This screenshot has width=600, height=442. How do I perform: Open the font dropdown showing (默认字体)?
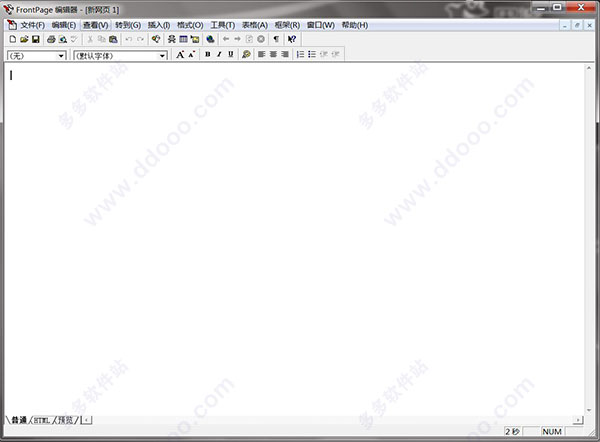coord(120,56)
